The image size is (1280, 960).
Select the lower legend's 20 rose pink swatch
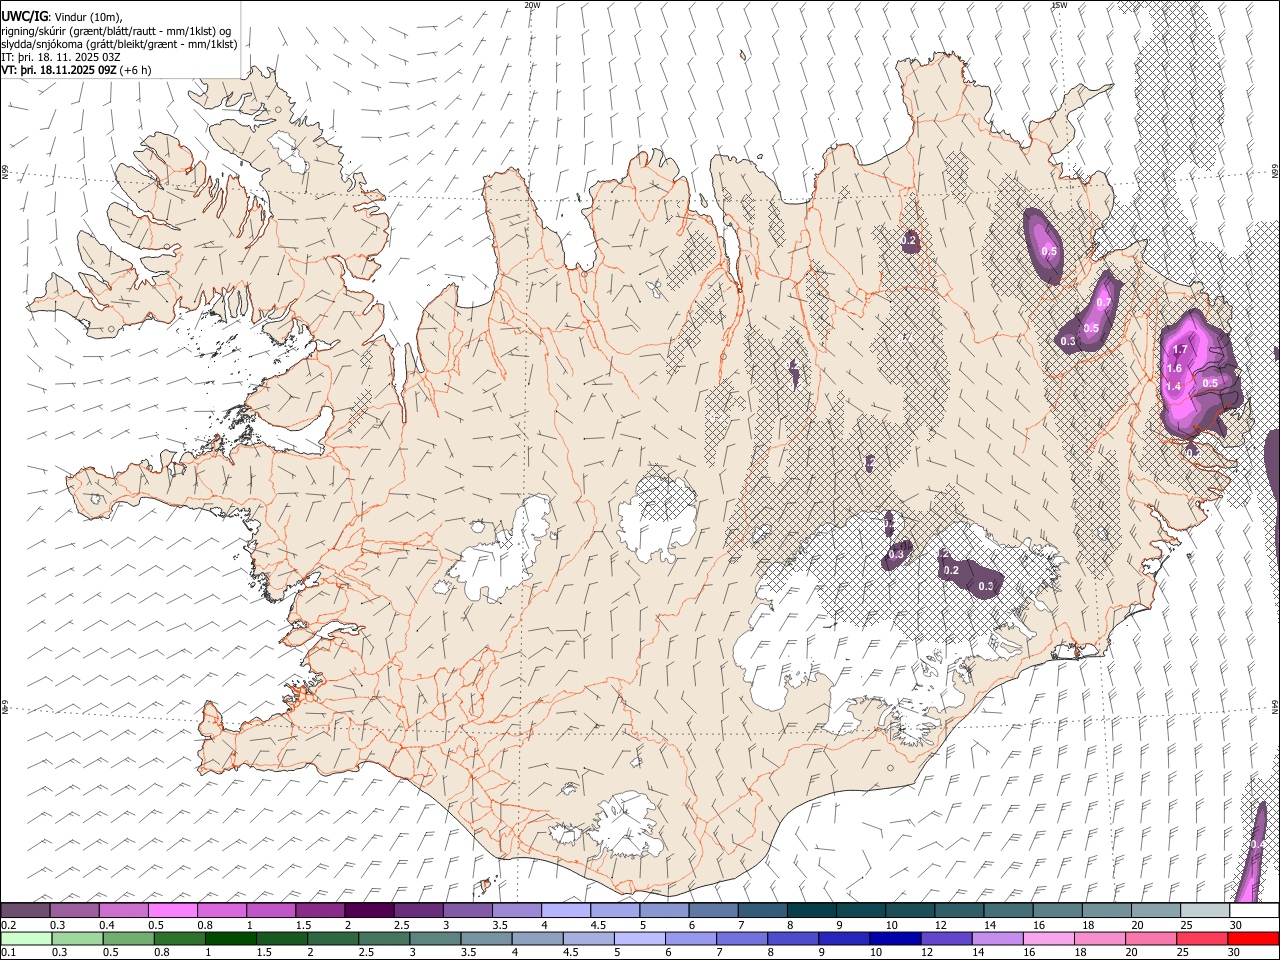[1150, 938]
